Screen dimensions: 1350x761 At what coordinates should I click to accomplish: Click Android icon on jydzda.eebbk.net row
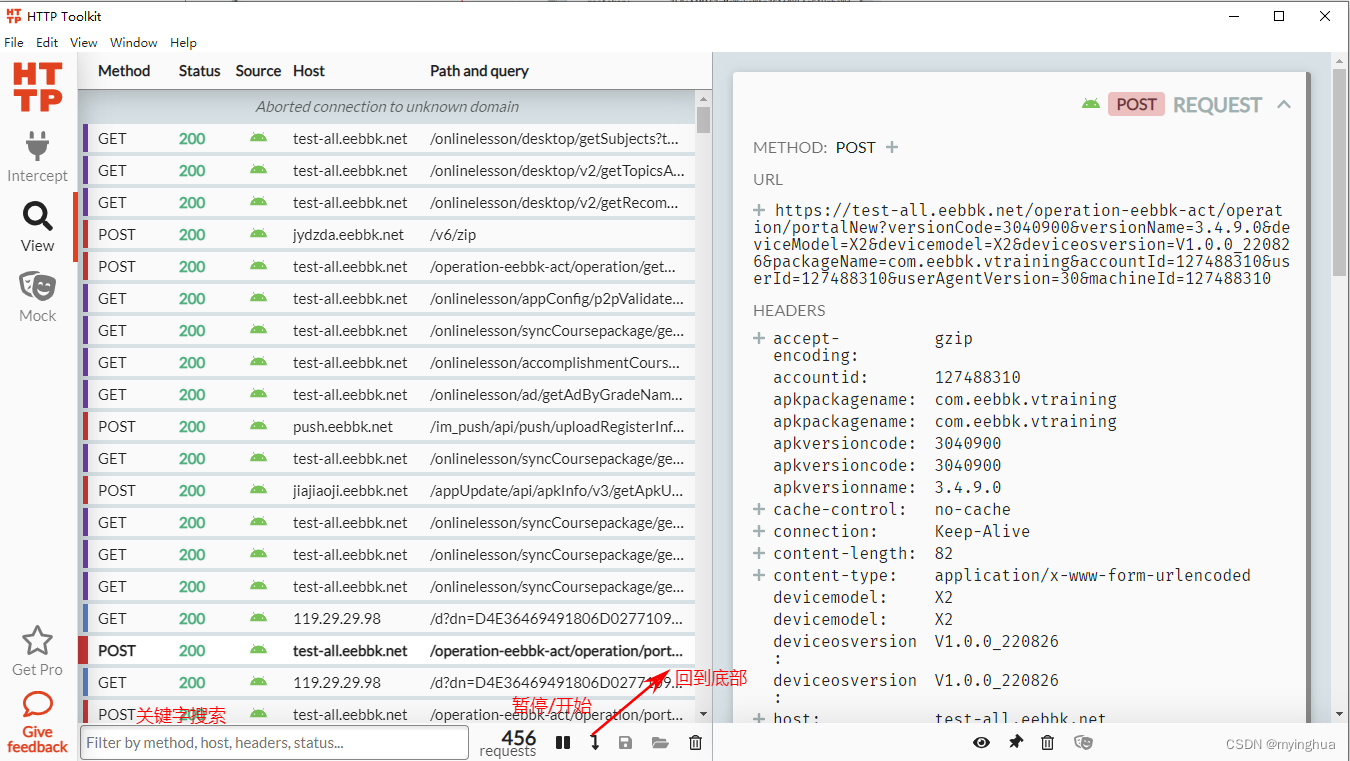coord(258,234)
